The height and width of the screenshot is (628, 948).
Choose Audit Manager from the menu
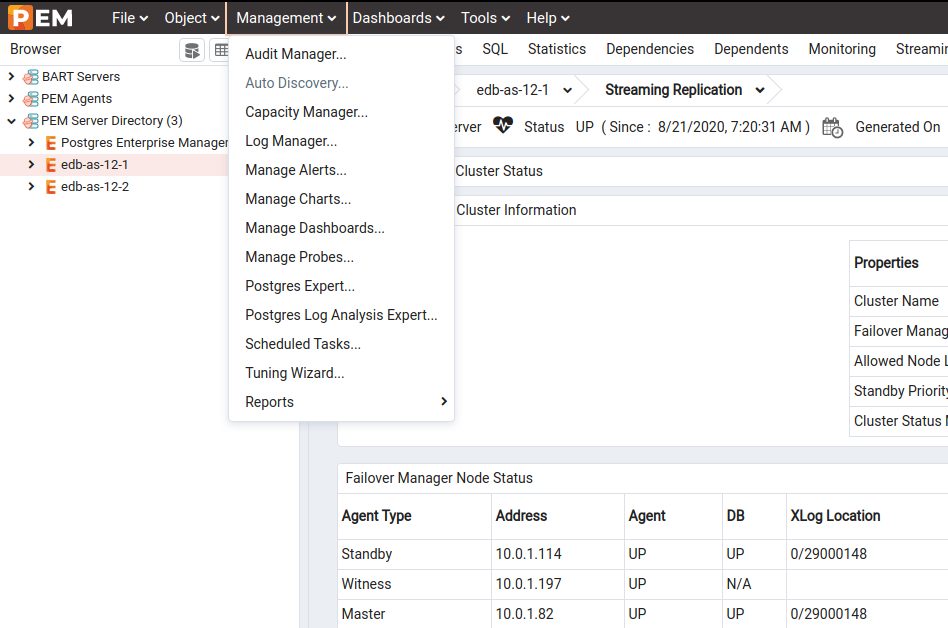tap(342, 54)
